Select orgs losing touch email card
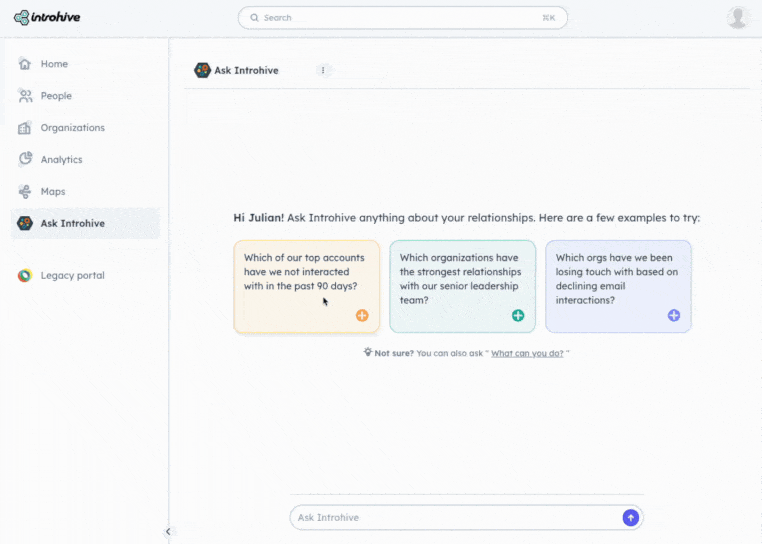The image size is (762, 544). (x=618, y=286)
